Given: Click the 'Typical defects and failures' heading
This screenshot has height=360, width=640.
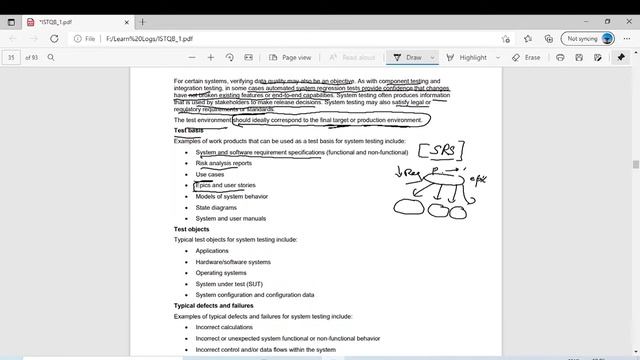Looking at the screenshot, I should click(x=213, y=306).
